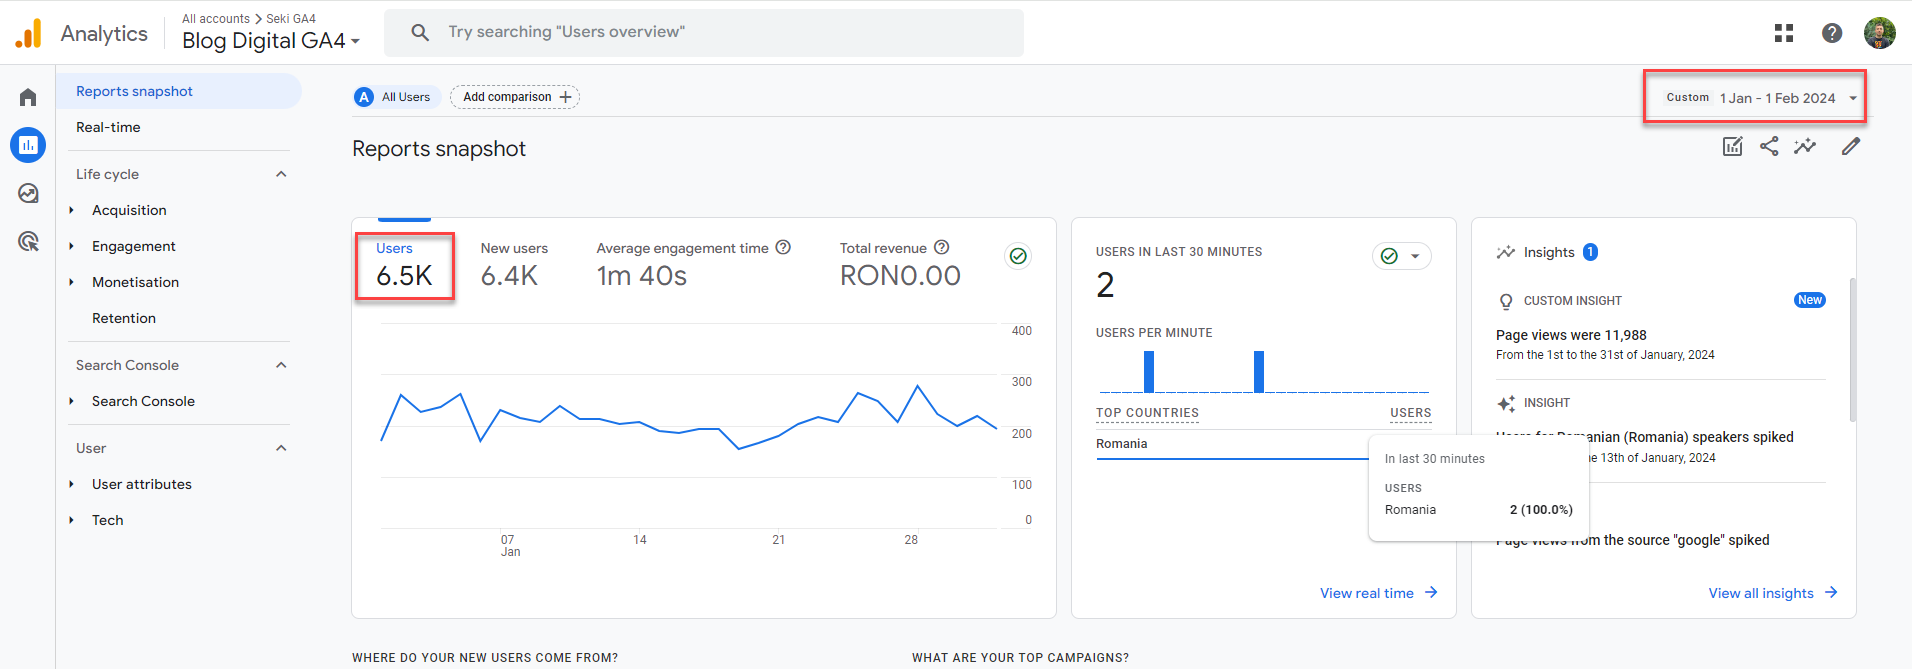Open the custom date range dropdown
The height and width of the screenshot is (669, 1912).
pos(1755,98)
